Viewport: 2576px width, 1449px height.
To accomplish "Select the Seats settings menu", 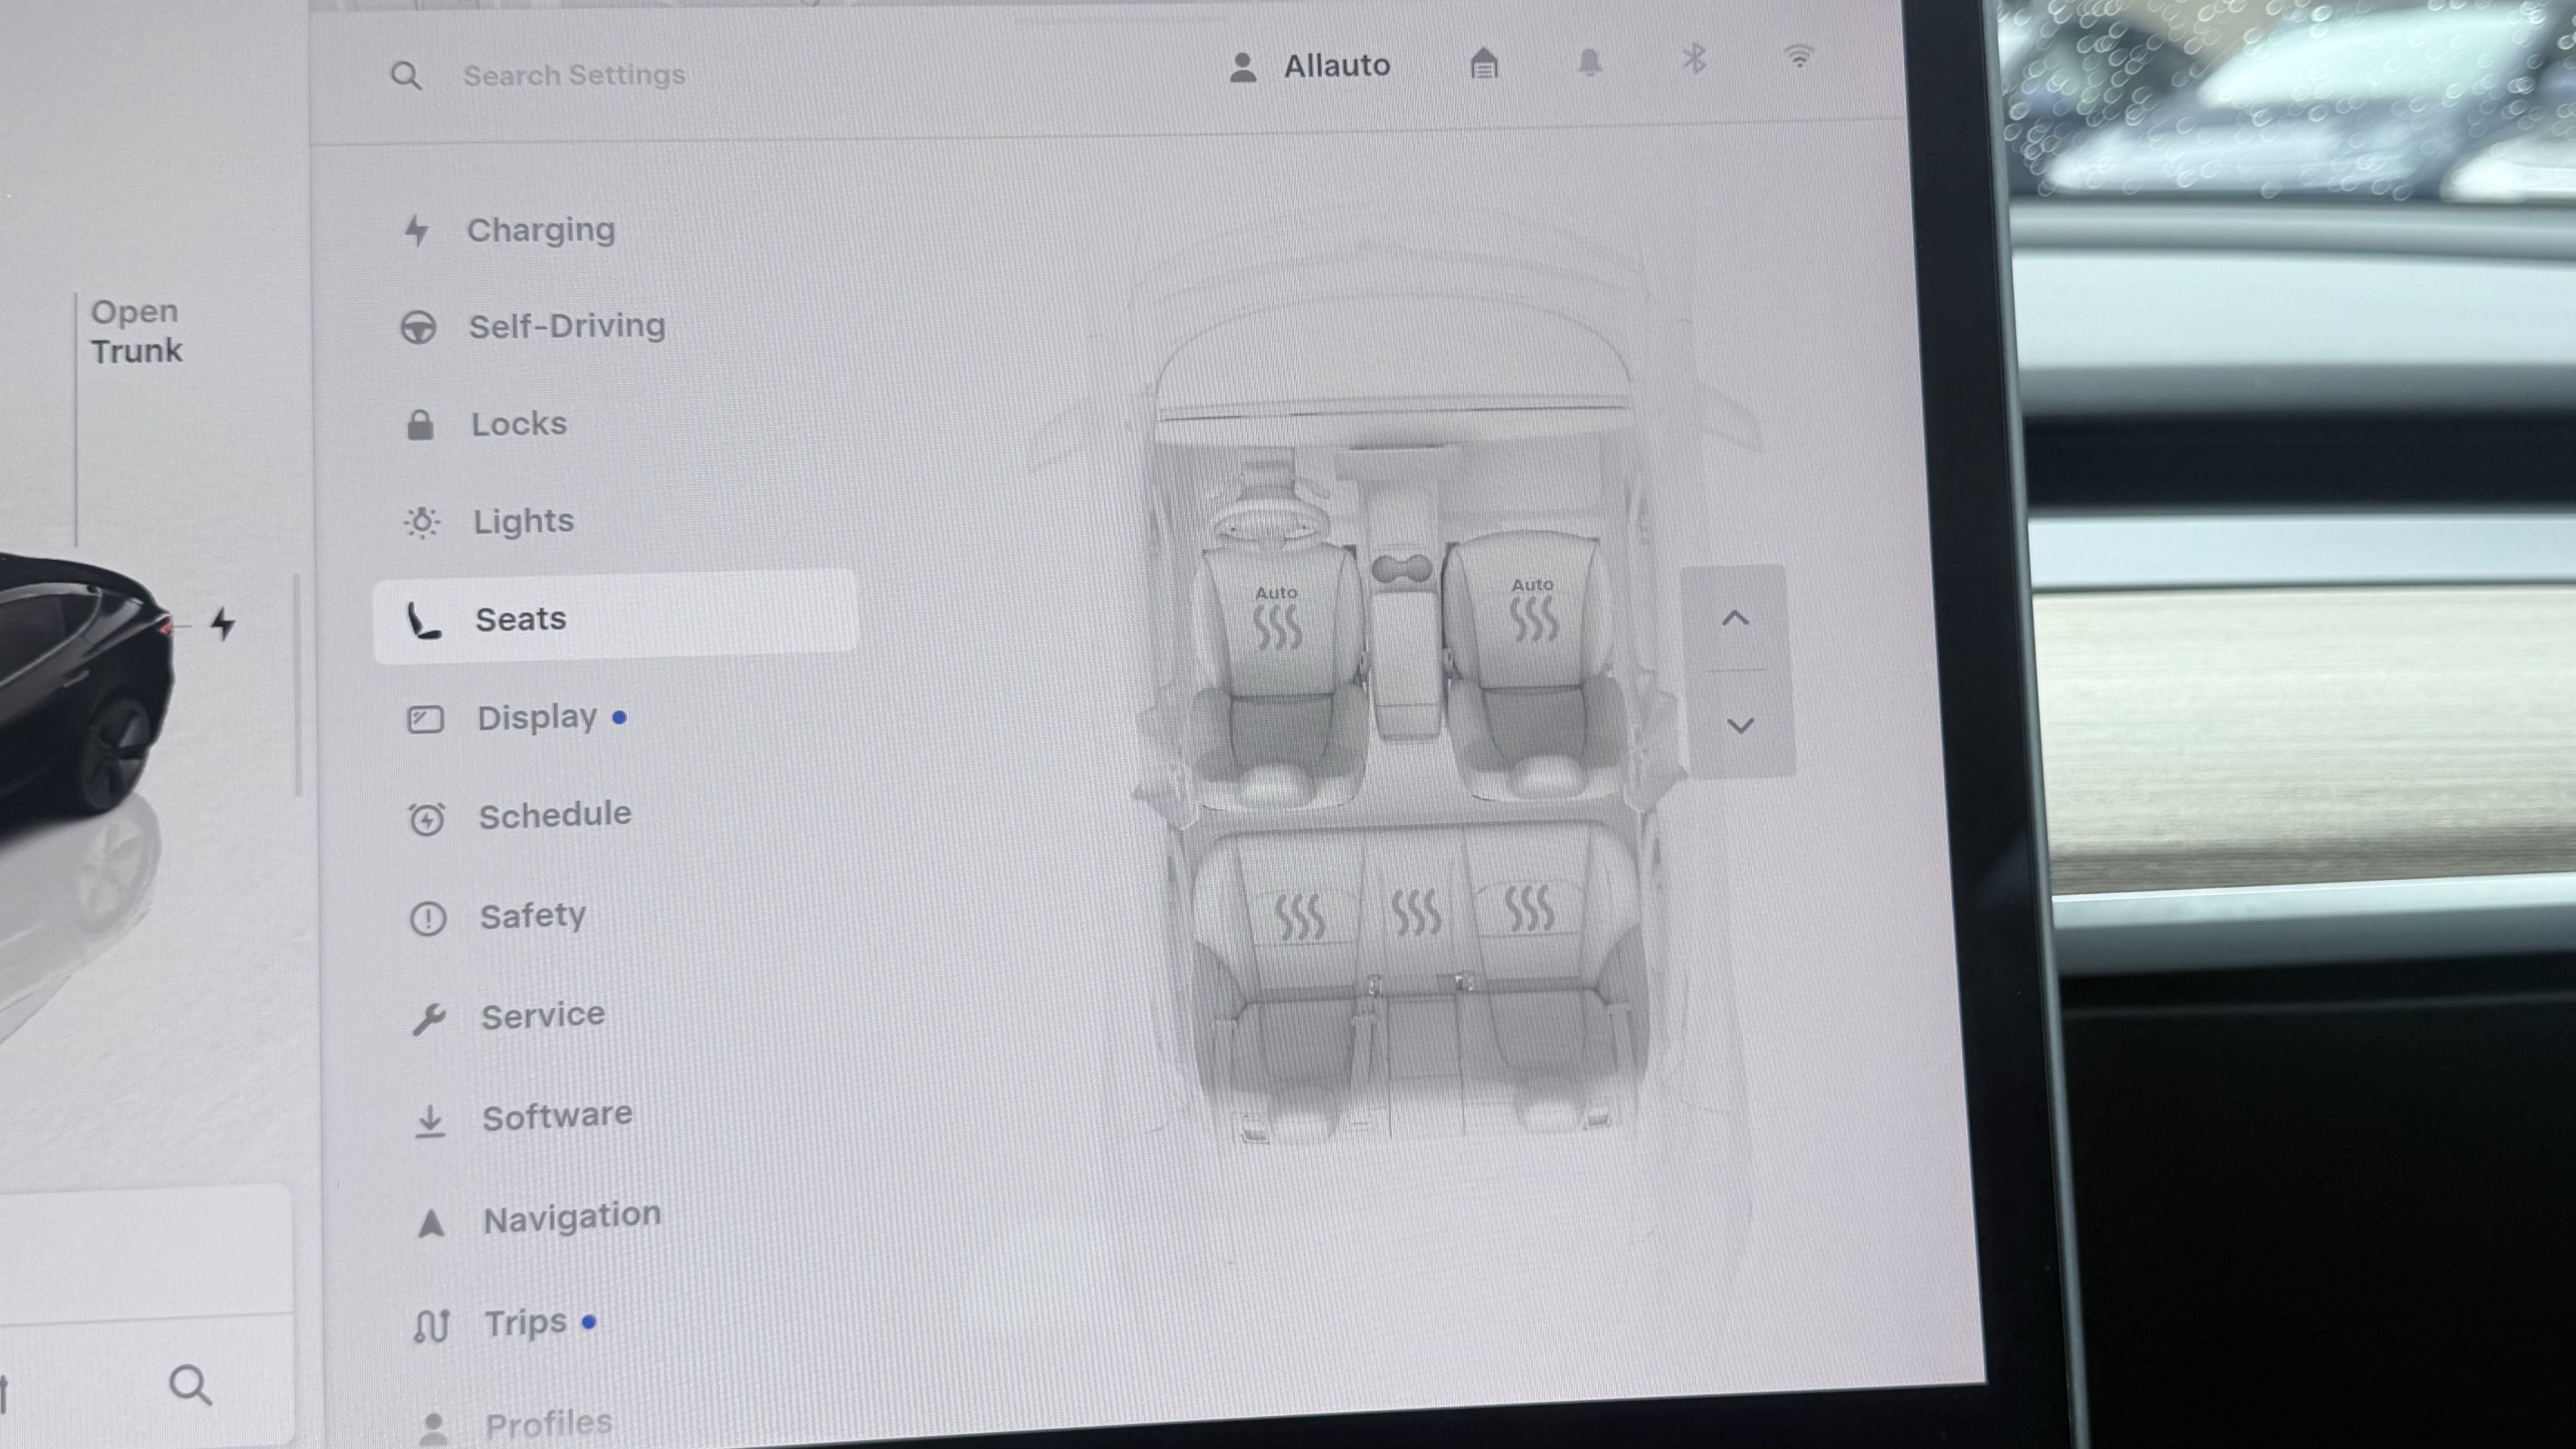I will tap(615, 617).
